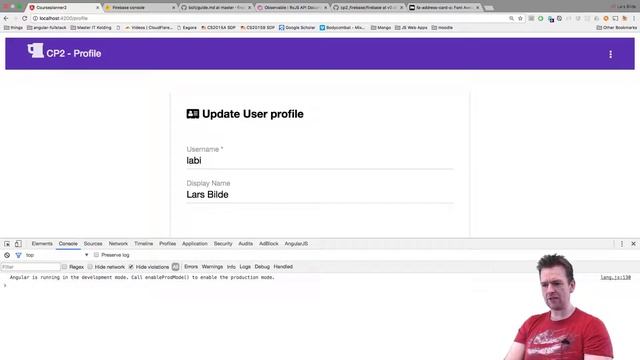This screenshot has width=640, height=360.
Task: Open the top context dropdown in the console
Action: 57,255
